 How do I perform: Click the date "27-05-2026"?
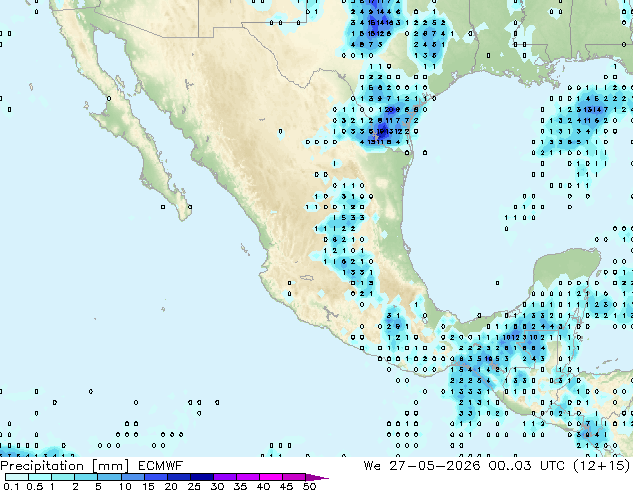435,466
